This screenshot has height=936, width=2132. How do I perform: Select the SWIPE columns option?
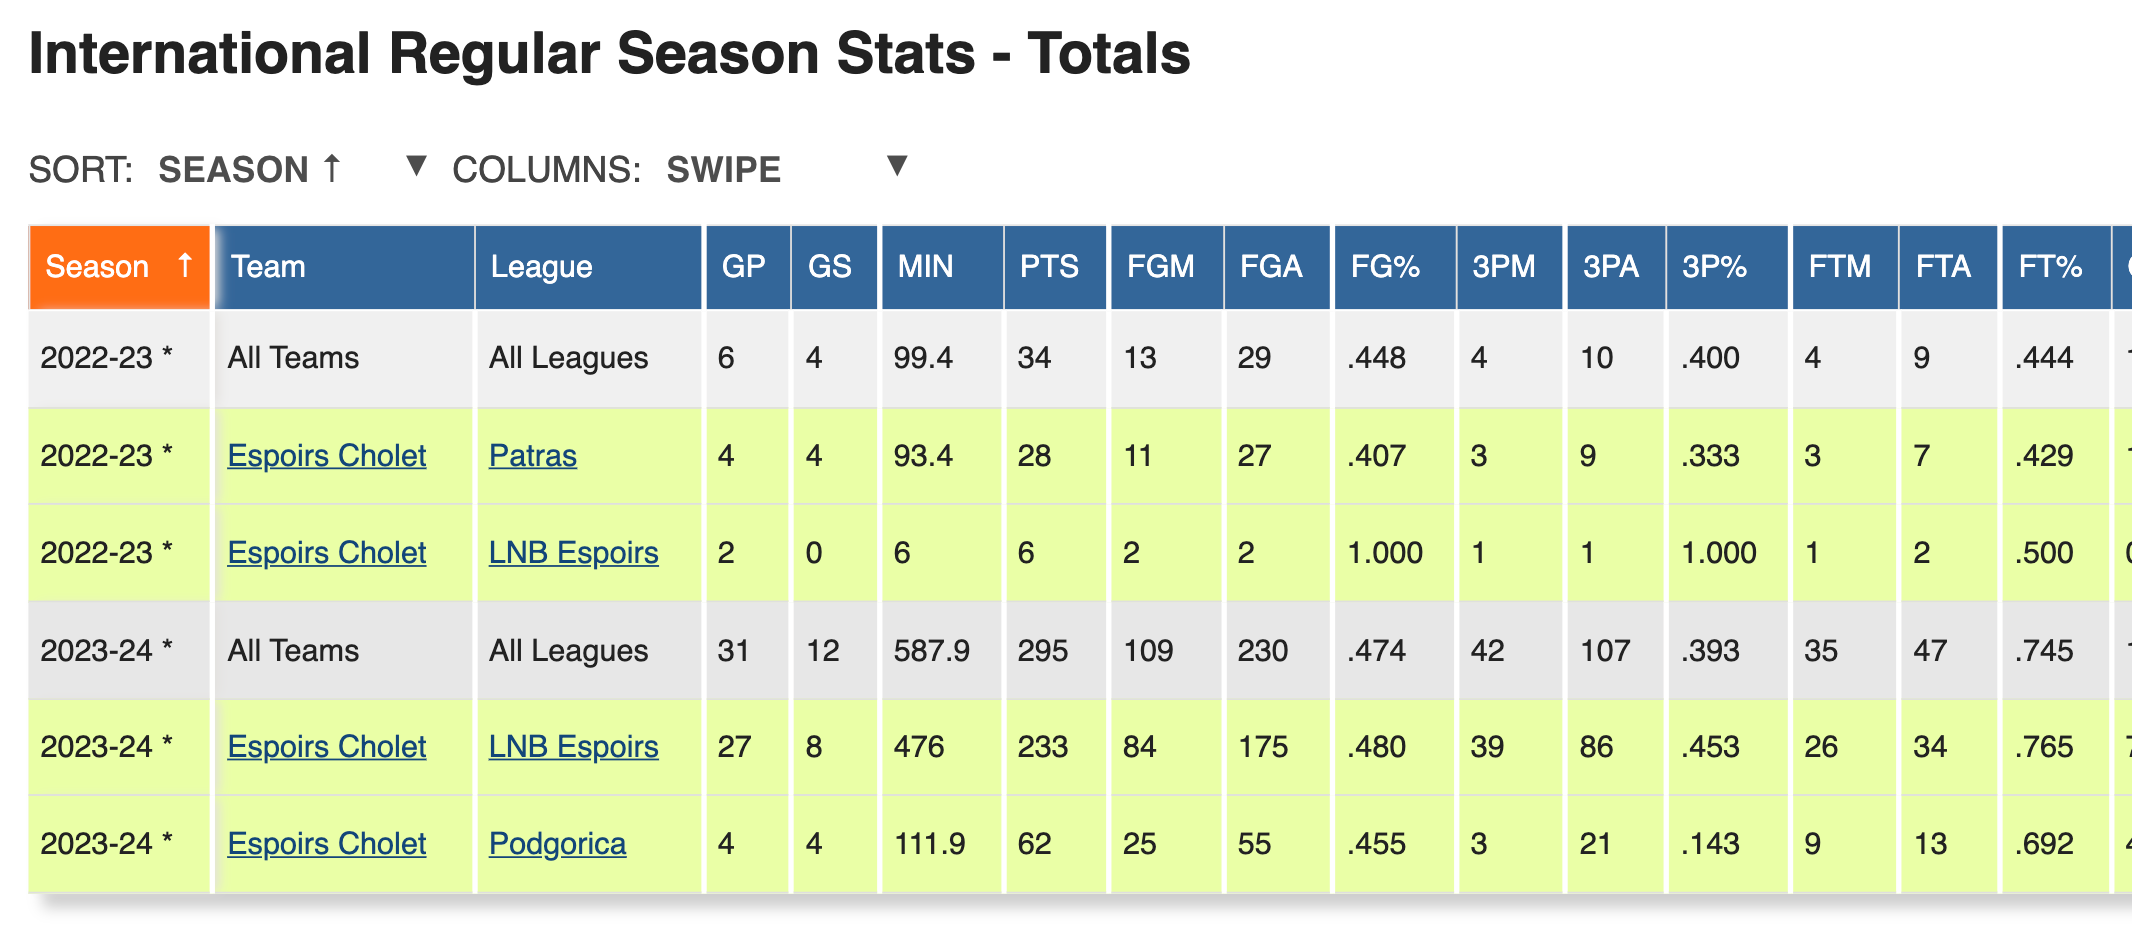[x=724, y=170]
